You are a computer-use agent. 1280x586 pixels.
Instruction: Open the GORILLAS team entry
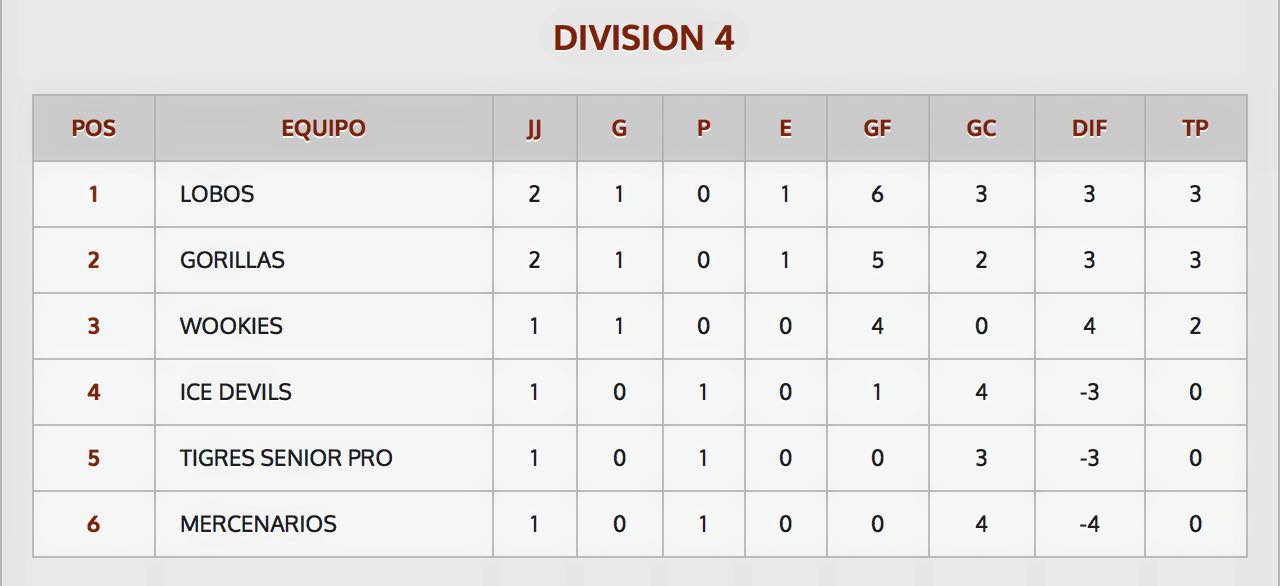pyautogui.click(x=232, y=260)
